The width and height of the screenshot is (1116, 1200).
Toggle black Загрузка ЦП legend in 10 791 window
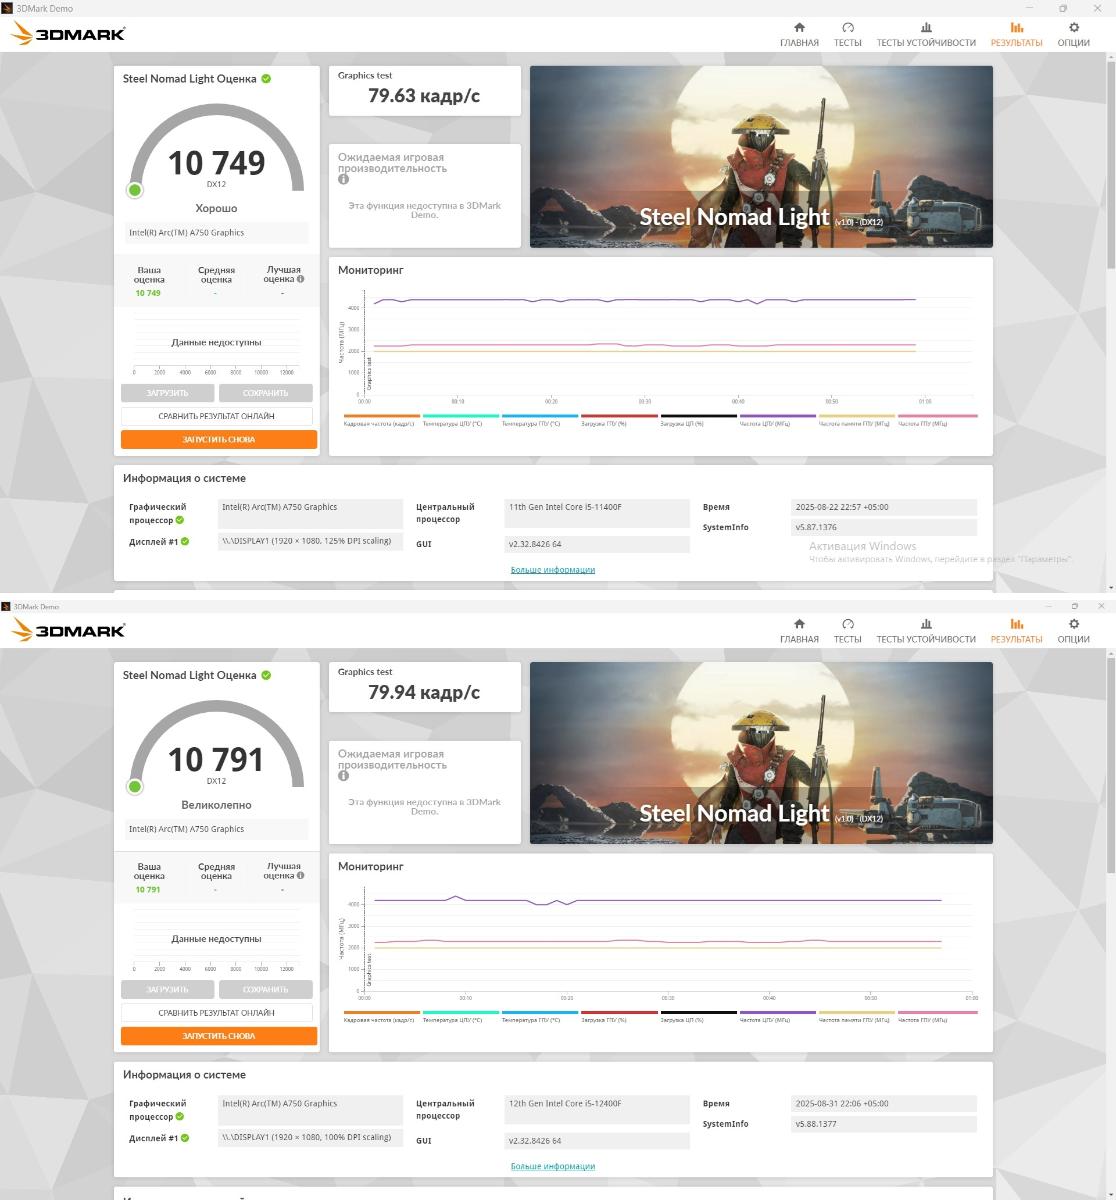pos(698,1016)
